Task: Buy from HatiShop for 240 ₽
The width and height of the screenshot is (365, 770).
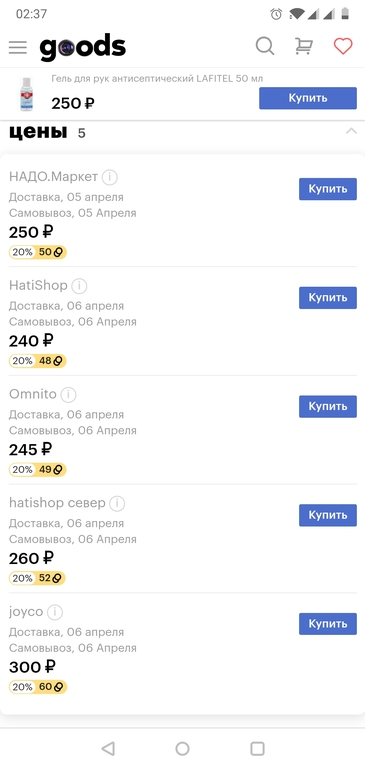Action: coord(328,298)
